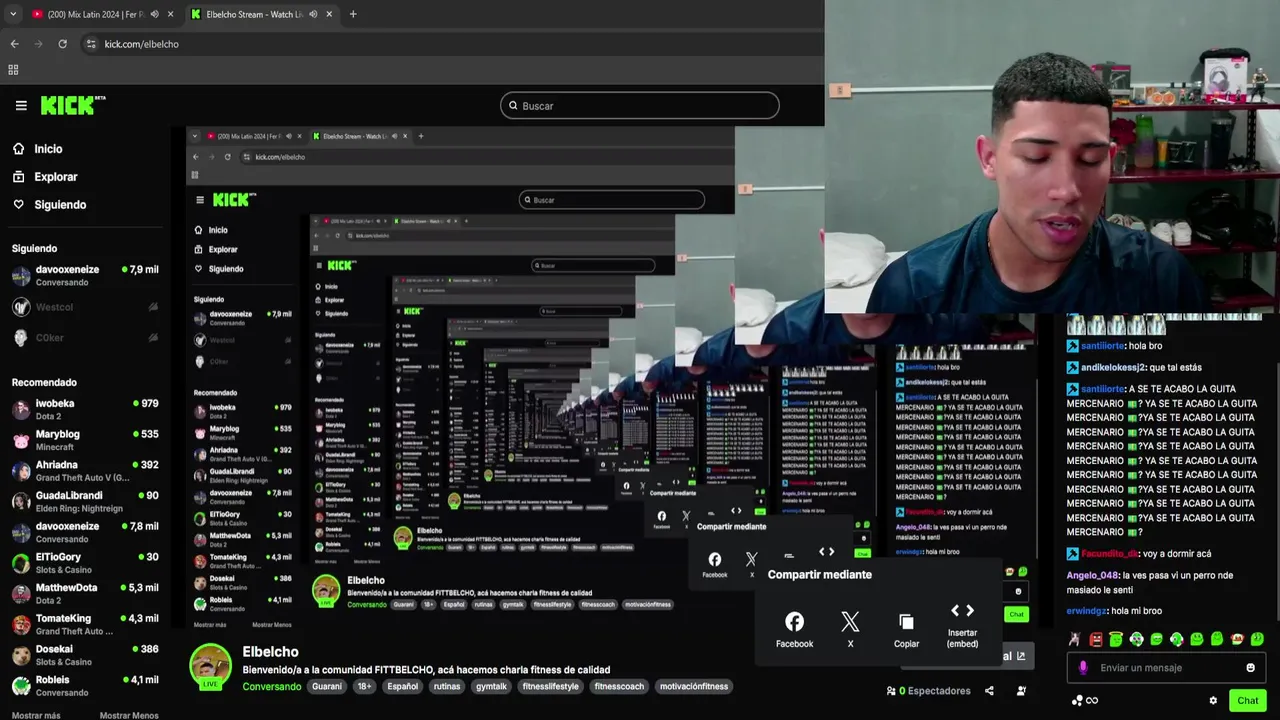
Task: Click the large Copiar link icon
Action: click(906, 622)
